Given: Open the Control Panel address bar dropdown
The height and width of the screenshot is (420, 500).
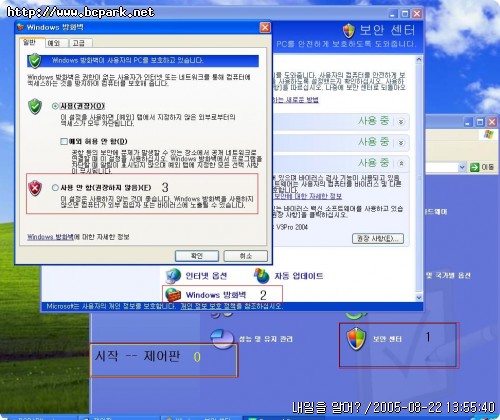Looking at the screenshot, I should coord(462,167).
